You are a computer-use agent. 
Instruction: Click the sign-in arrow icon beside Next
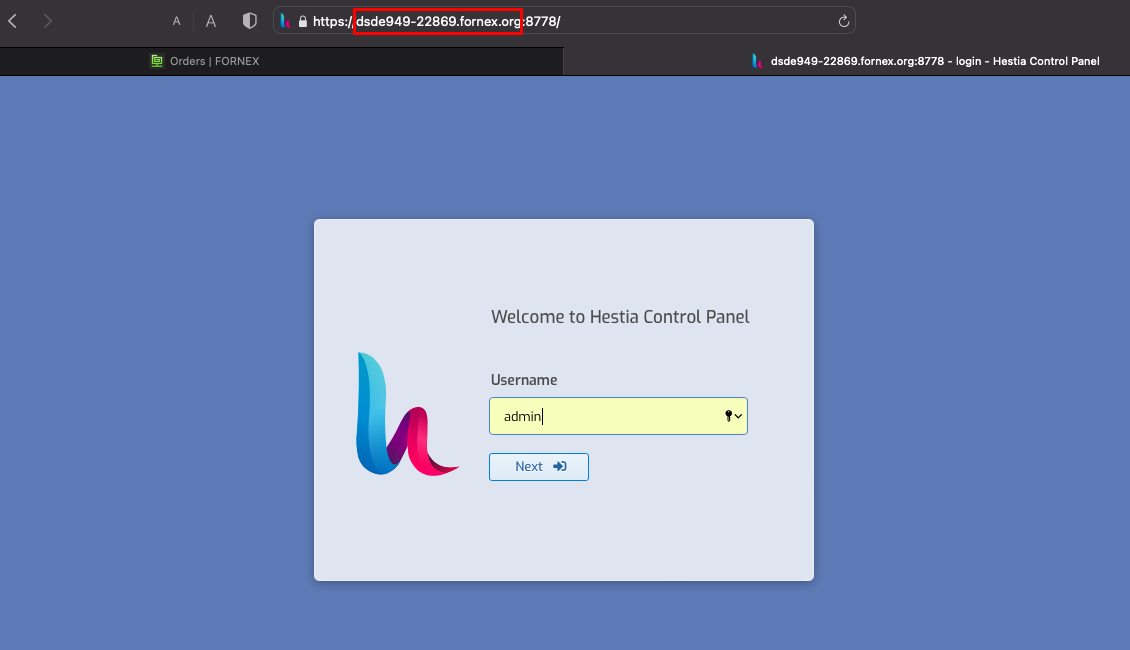[x=559, y=467]
